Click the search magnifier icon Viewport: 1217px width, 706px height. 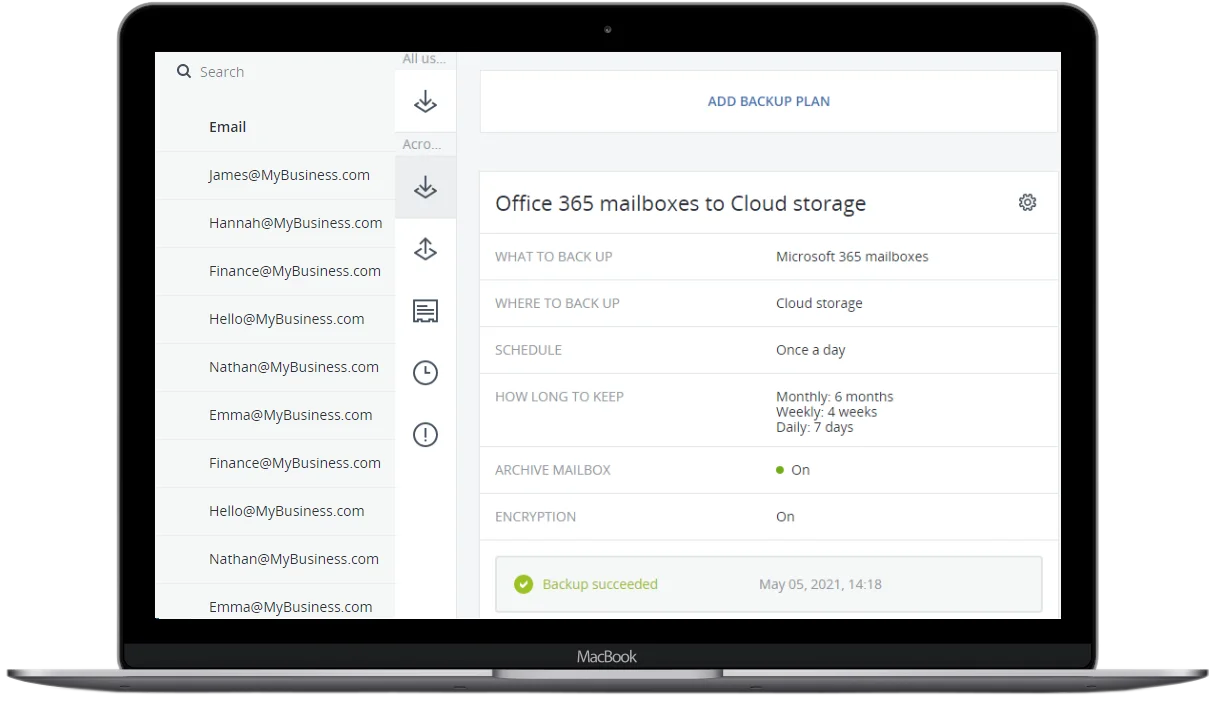[184, 72]
